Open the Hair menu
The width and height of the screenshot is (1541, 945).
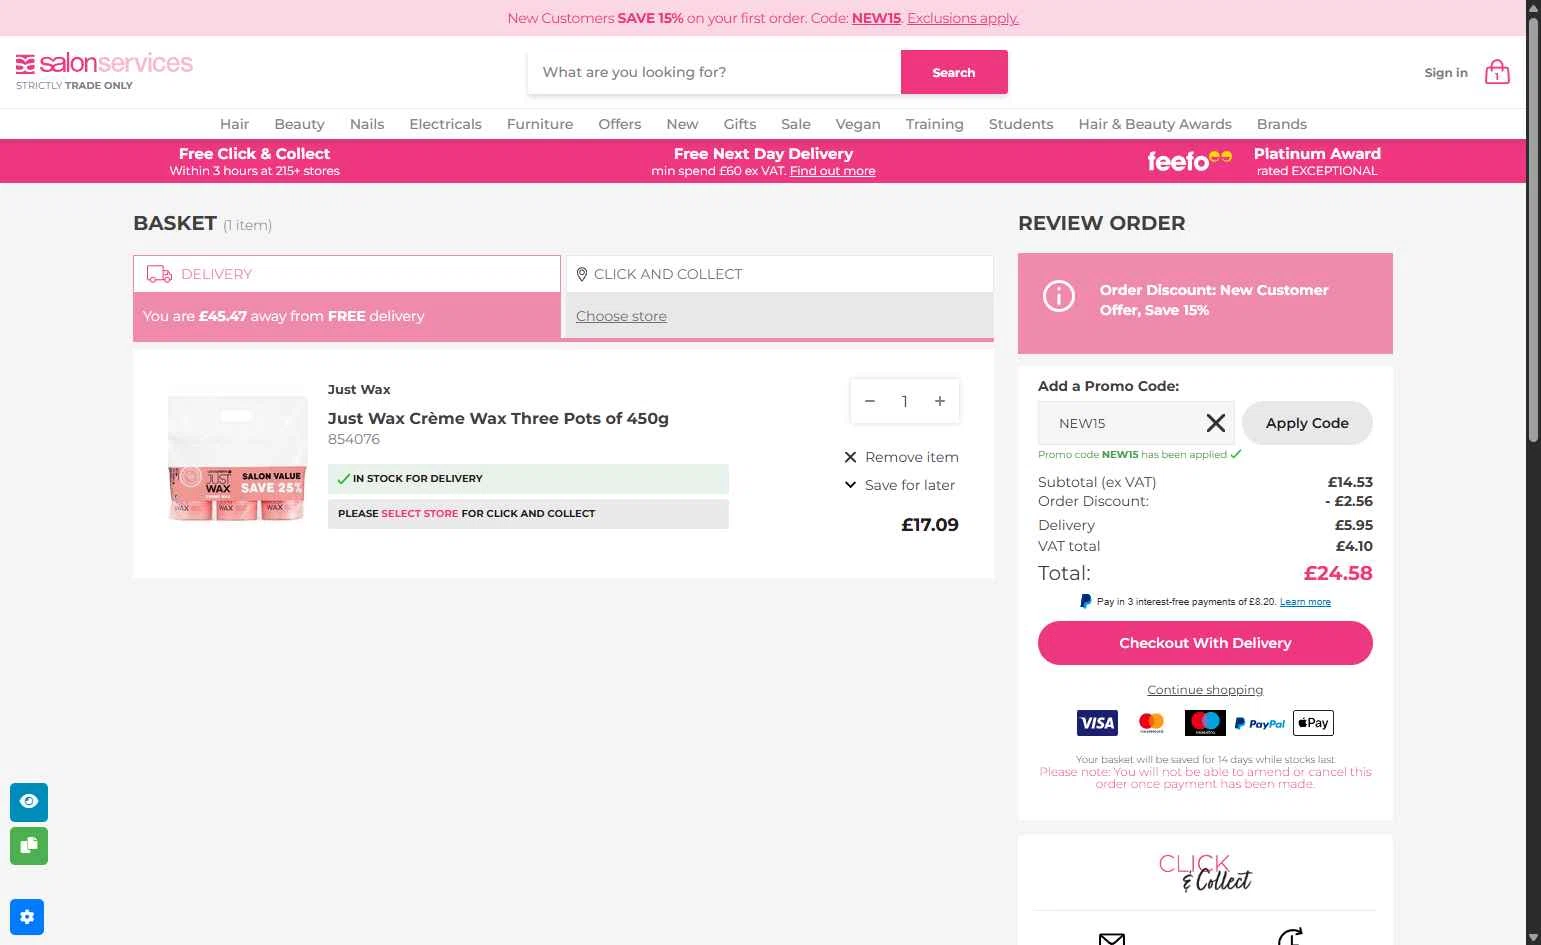(234, 124)
